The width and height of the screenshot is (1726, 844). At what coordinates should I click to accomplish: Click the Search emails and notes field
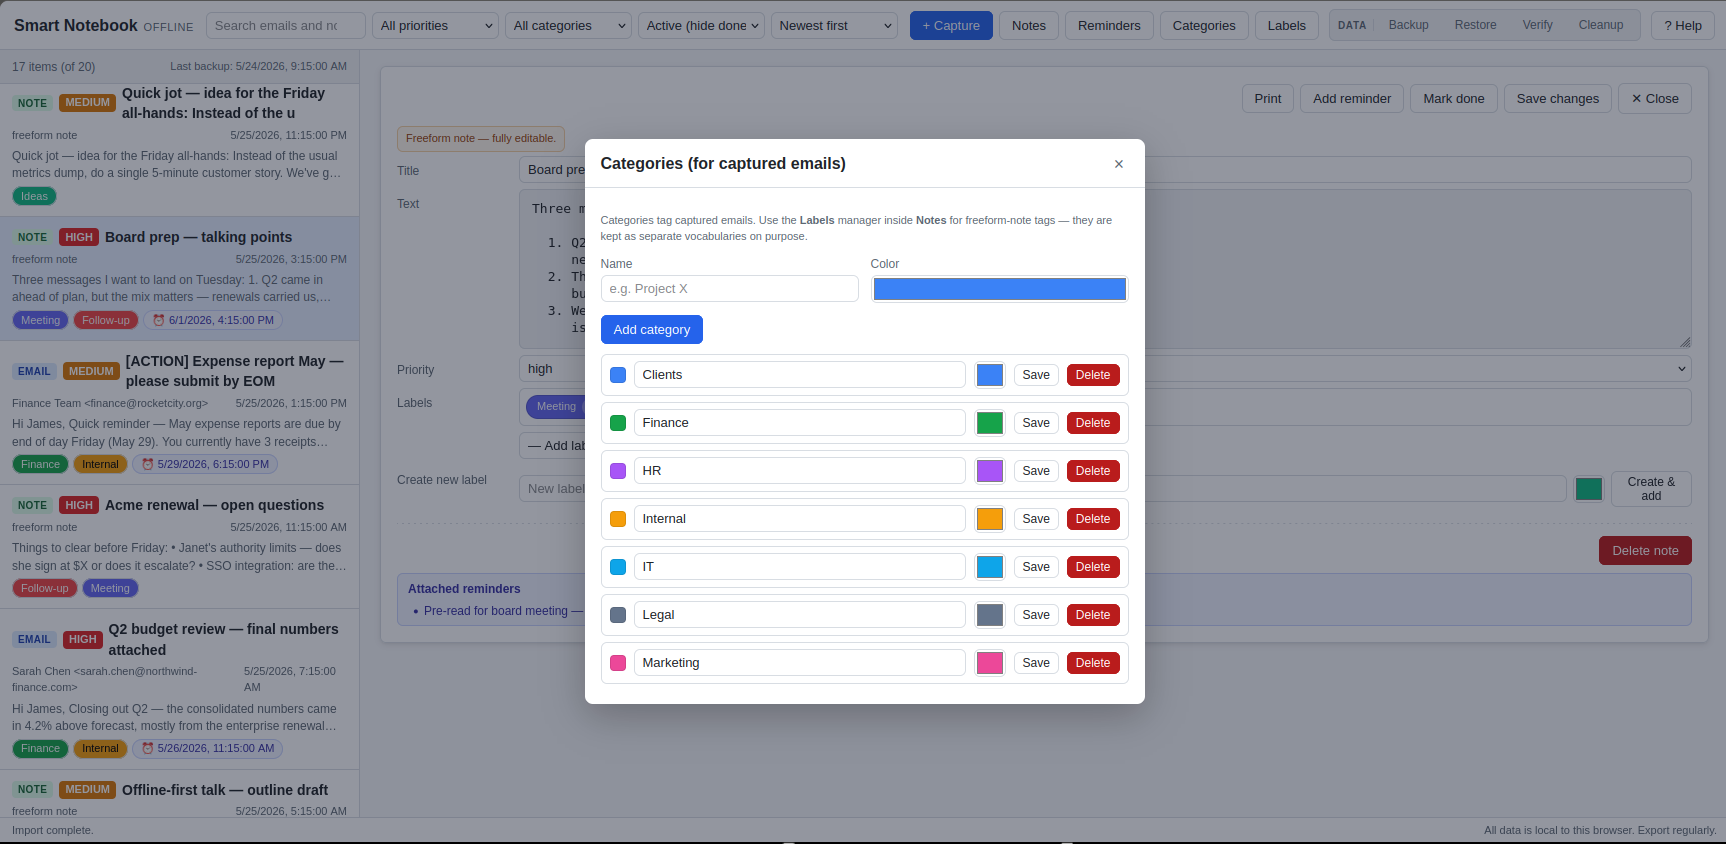click(286, 26)
